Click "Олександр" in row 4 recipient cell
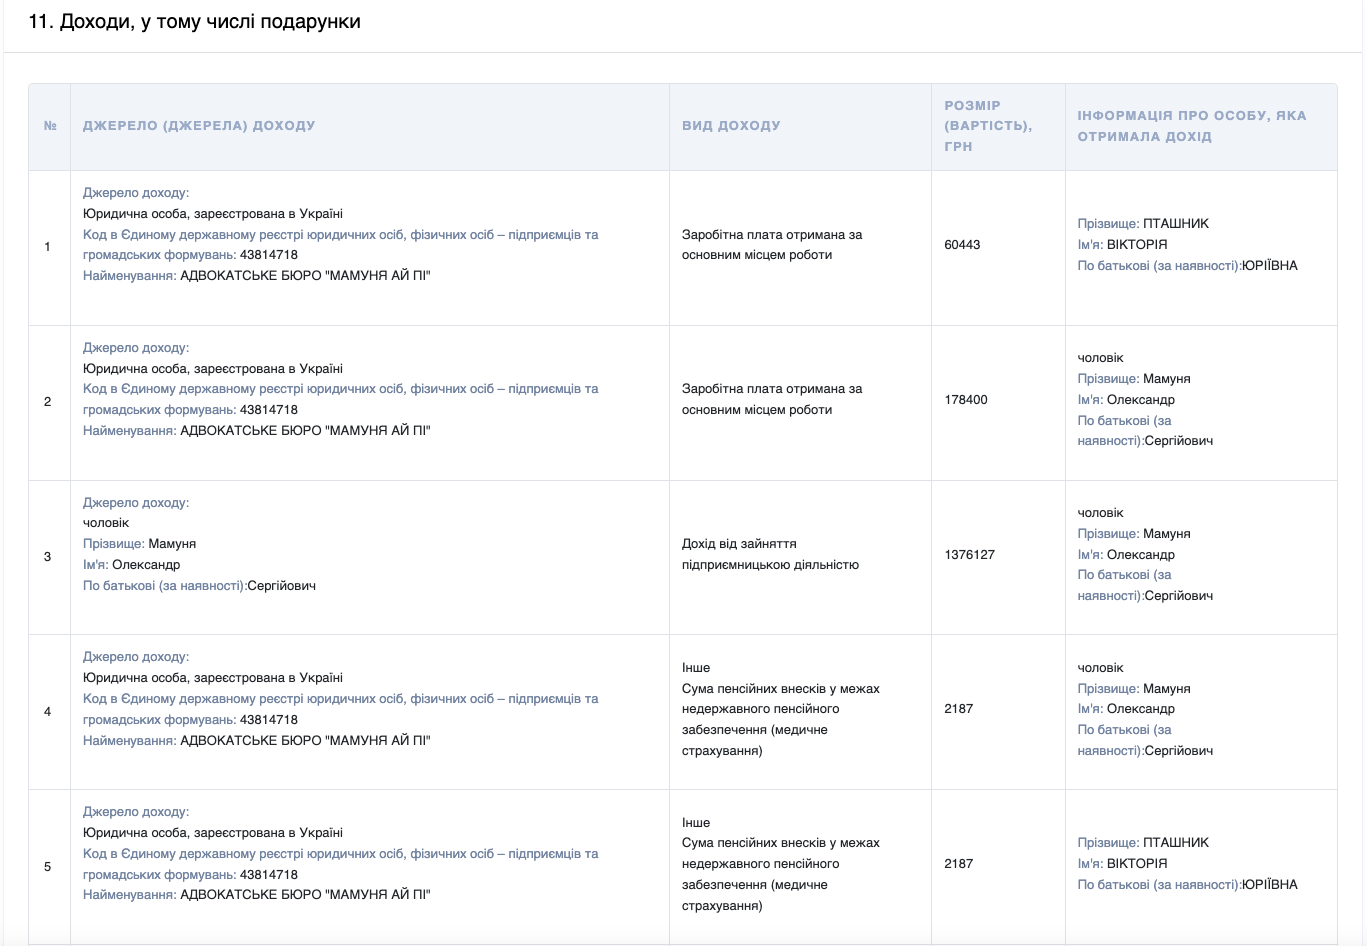The height and width of the screenshot is (946, 1367). click(1141, 709)
